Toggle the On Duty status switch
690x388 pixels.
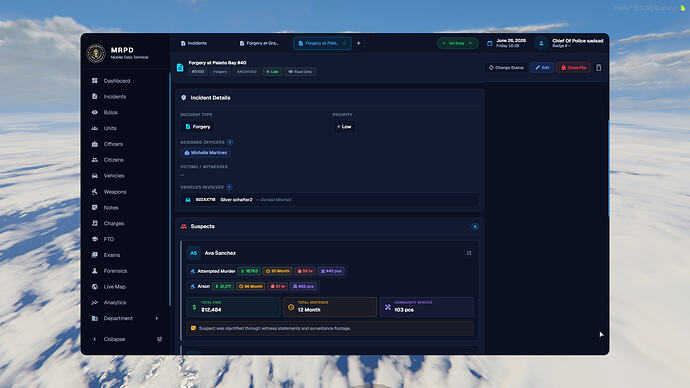coord(457,43)
